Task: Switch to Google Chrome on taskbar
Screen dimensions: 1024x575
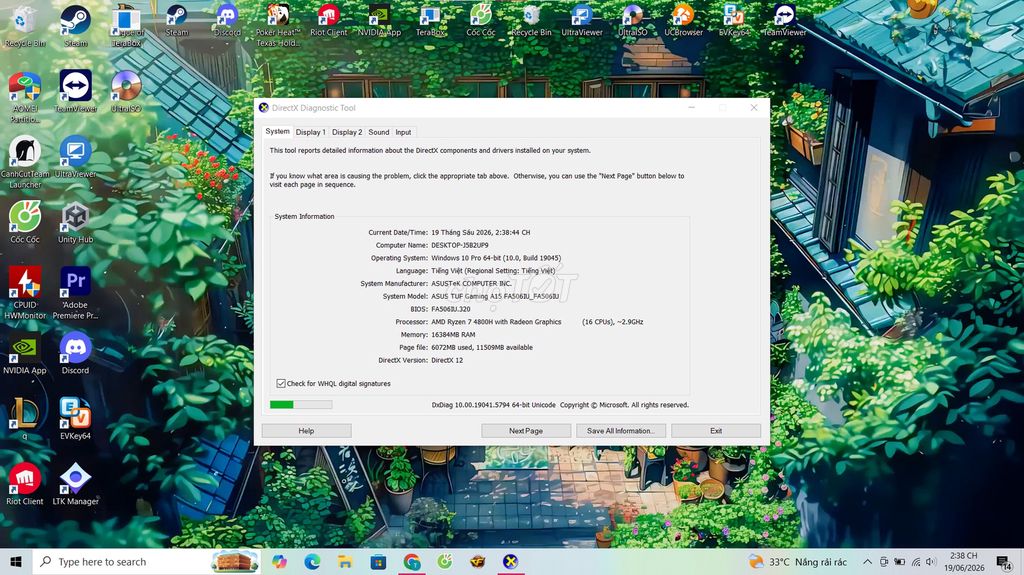Action: point(411,561)
